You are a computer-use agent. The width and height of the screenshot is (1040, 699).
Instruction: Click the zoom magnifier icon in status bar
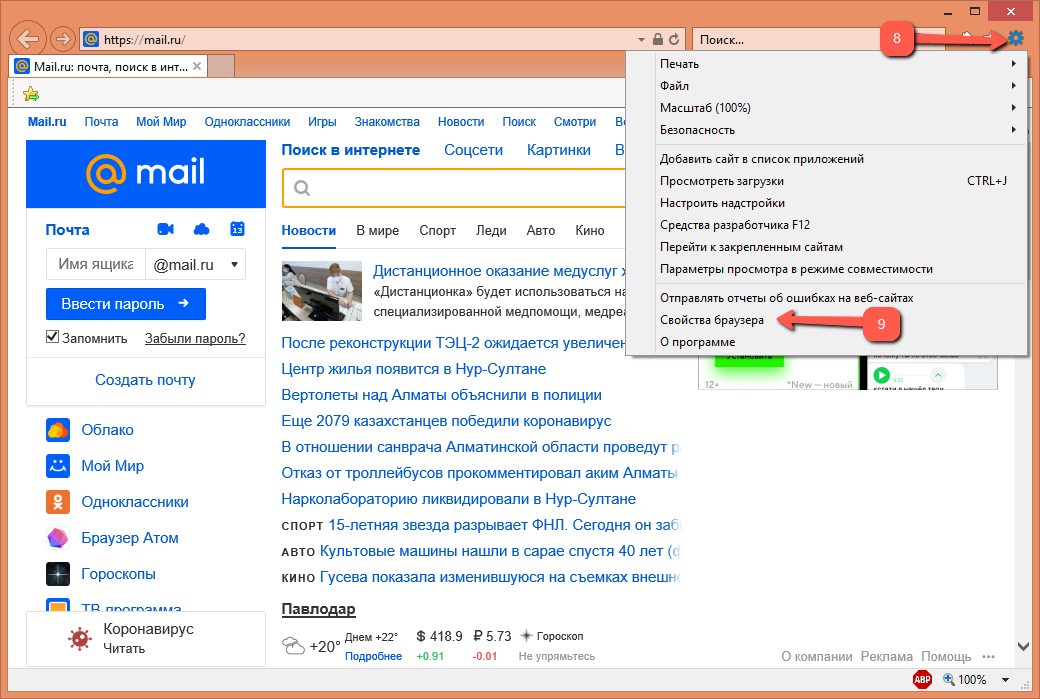coord(948,679)
